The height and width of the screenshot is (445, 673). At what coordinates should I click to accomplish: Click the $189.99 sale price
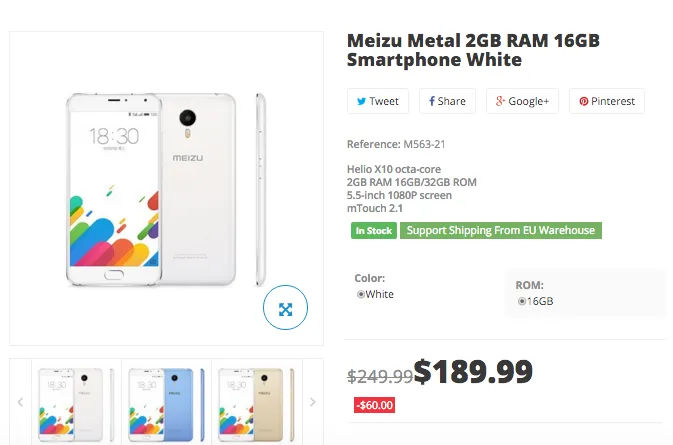click(x=473, y=372)
